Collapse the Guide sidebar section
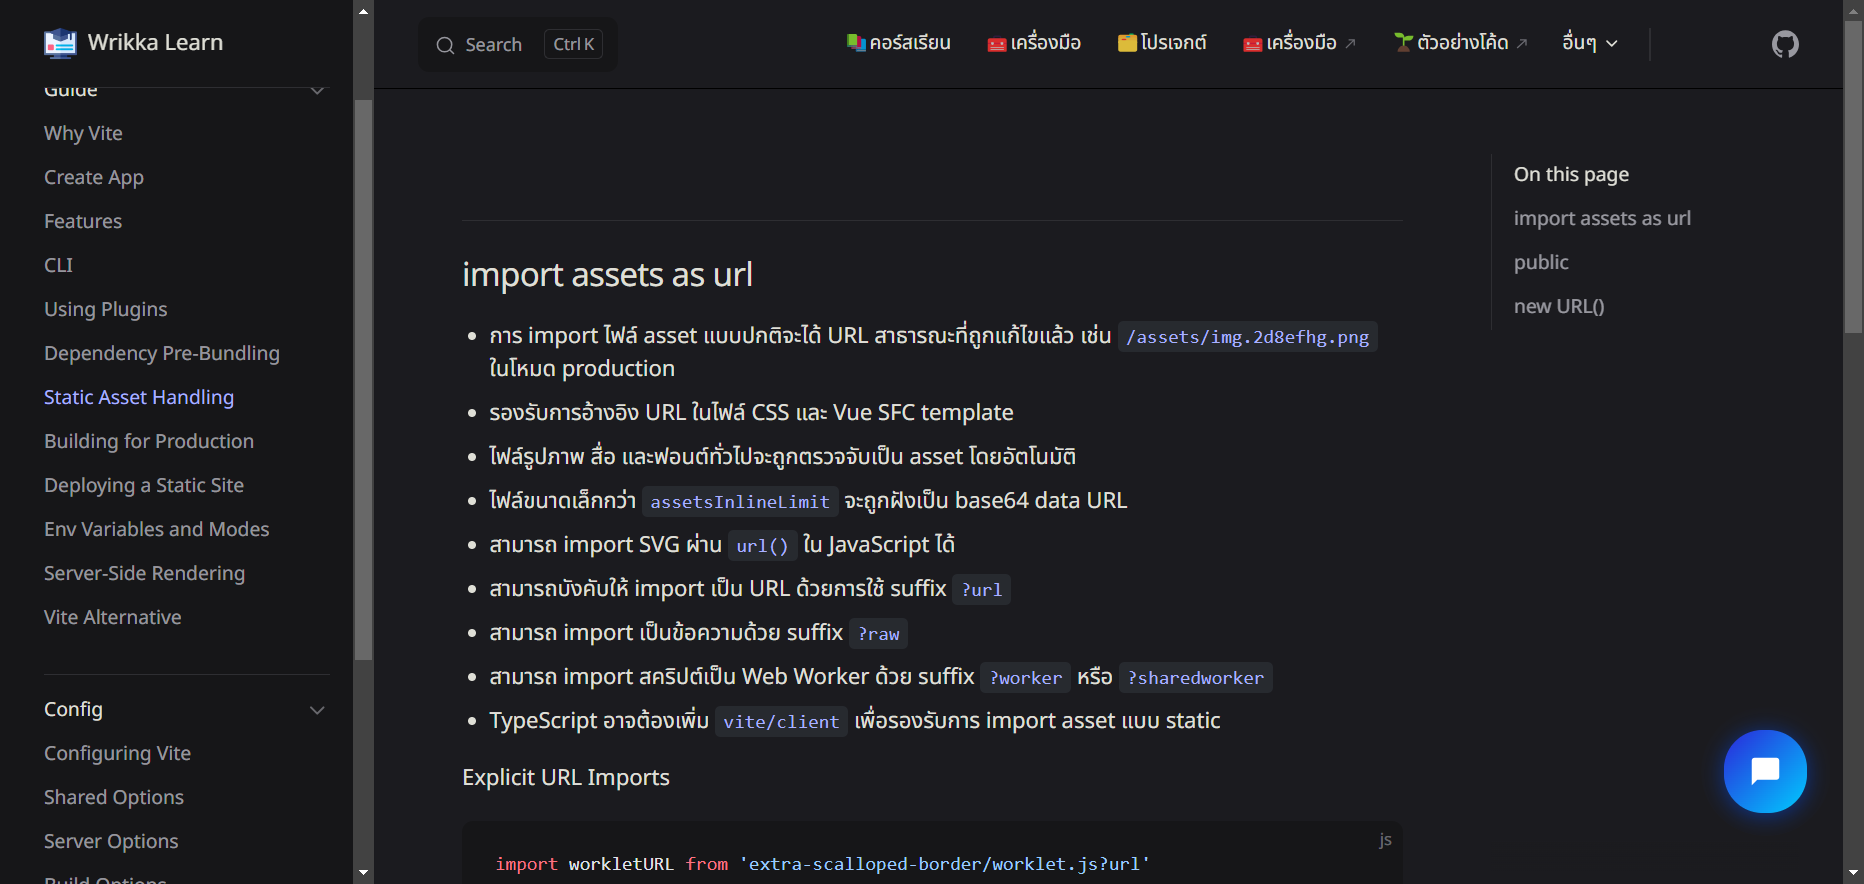Screen dimensions: 1864x884 [x=317, y=90]
